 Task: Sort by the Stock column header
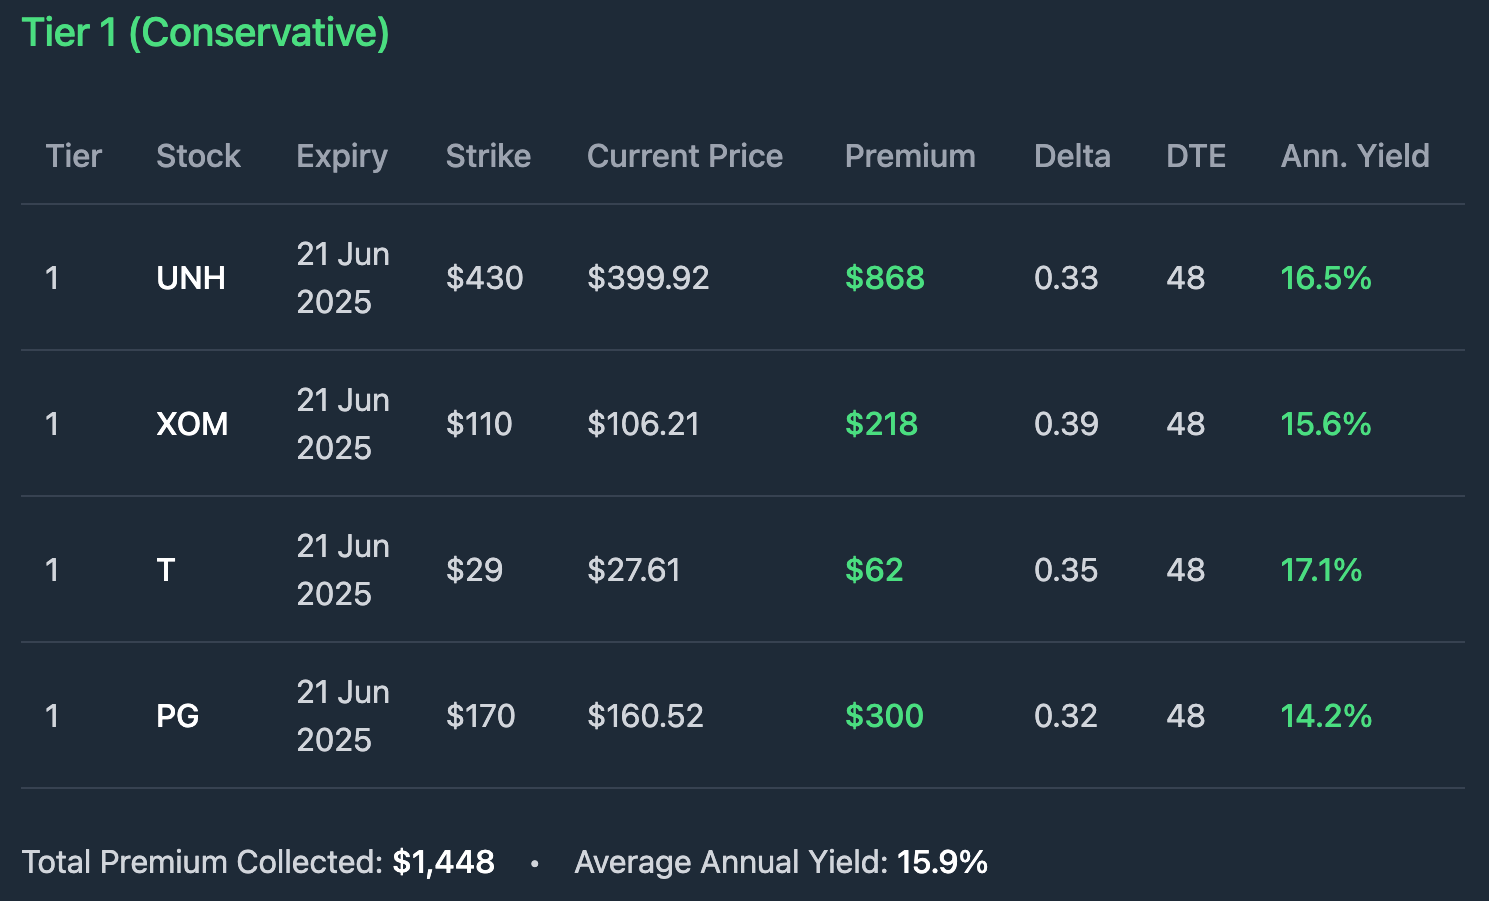(x=198, y=156)
